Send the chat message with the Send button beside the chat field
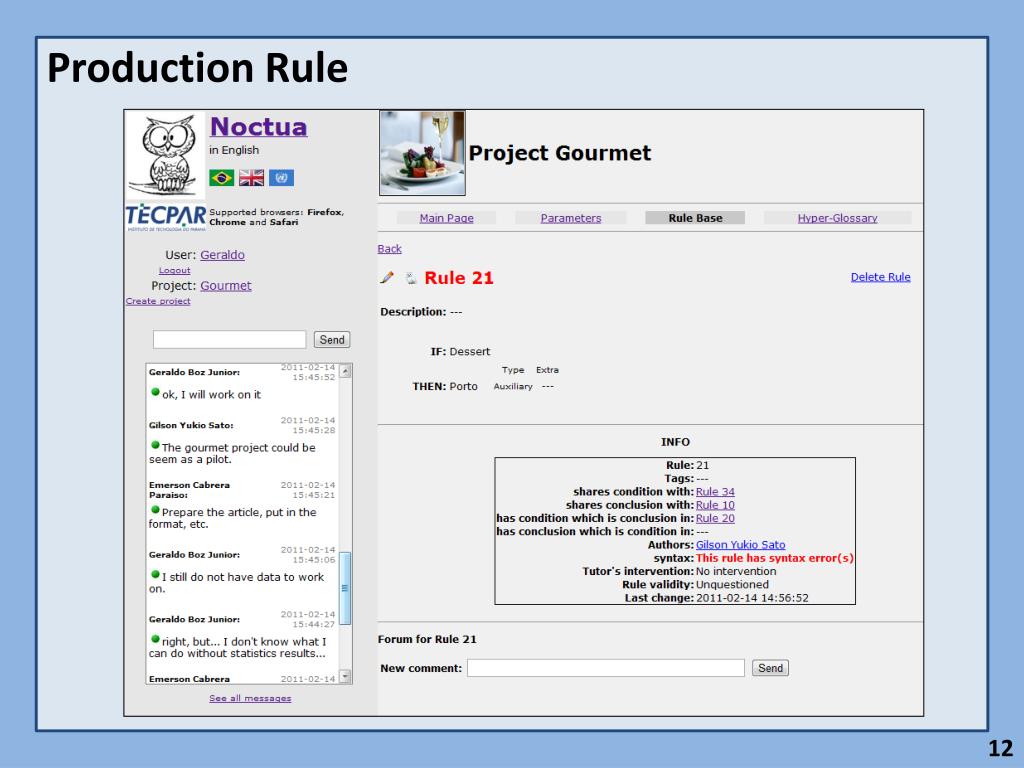This screenshot has width=1024, height=768. pos(332,340)
